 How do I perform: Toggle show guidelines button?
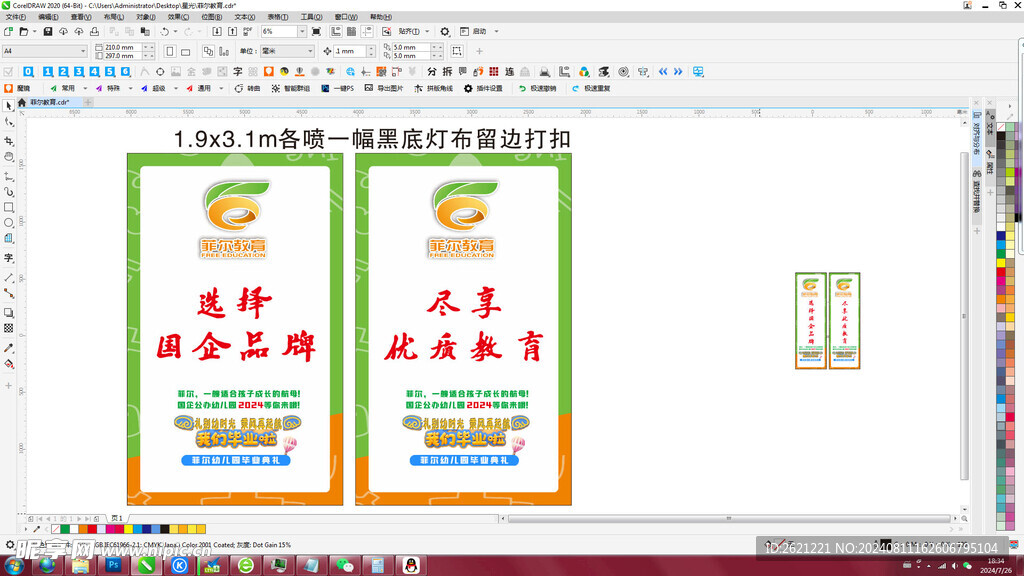pyautogui.click(x=367, y=31)
